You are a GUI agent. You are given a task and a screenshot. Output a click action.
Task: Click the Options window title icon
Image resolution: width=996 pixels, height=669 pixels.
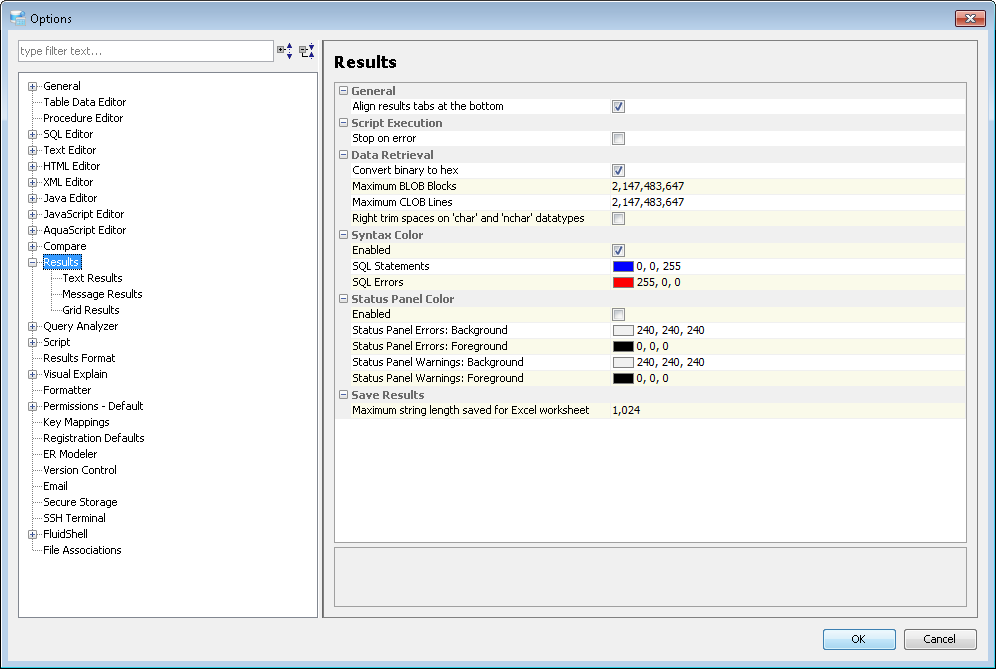(x=18, y=18)
